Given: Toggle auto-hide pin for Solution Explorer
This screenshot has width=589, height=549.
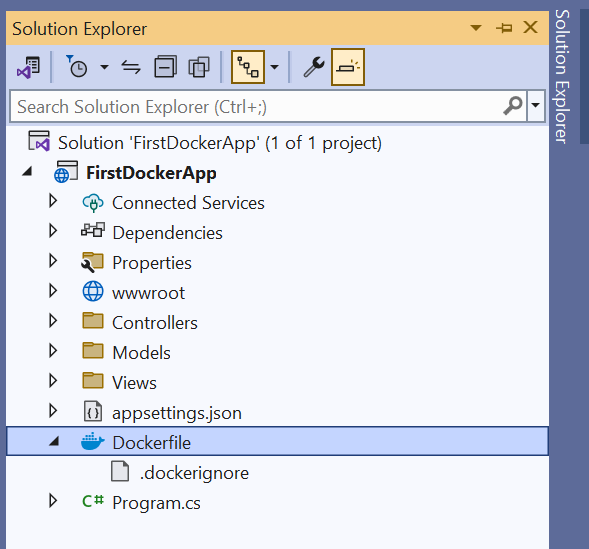Looking at the screenshot, I should coord(504,28).
